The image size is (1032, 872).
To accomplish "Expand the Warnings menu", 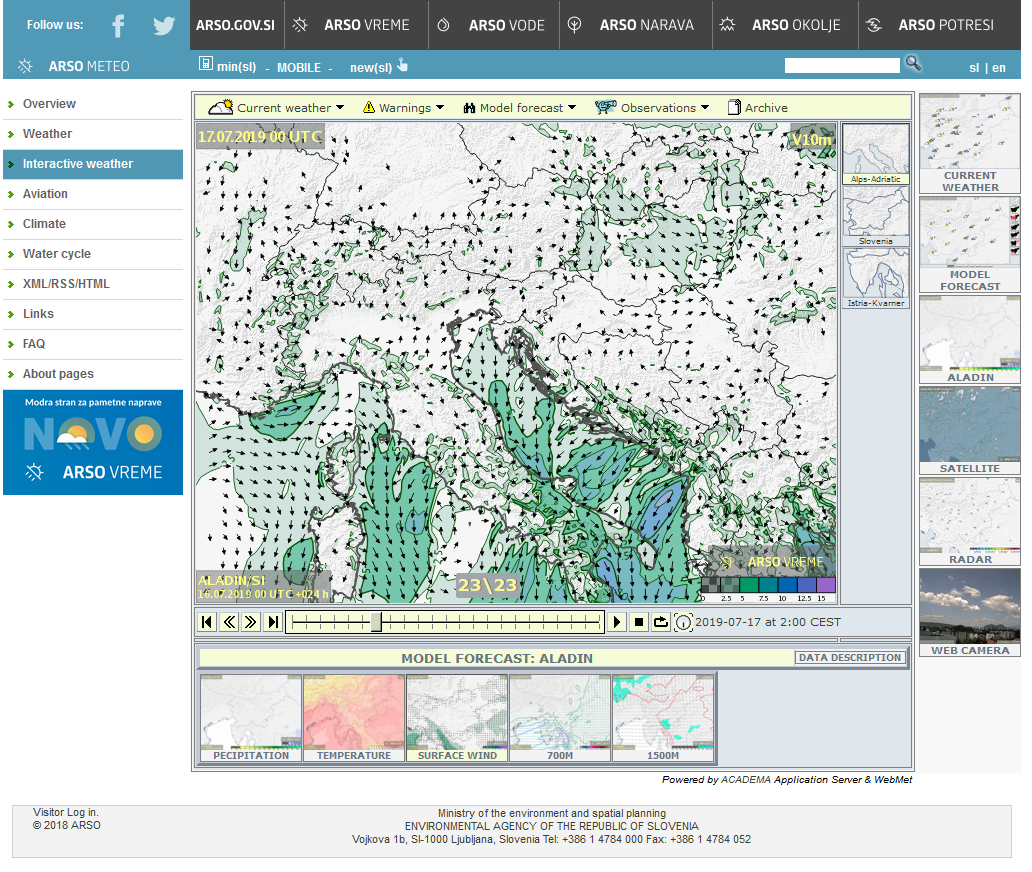I will point(403,107).
